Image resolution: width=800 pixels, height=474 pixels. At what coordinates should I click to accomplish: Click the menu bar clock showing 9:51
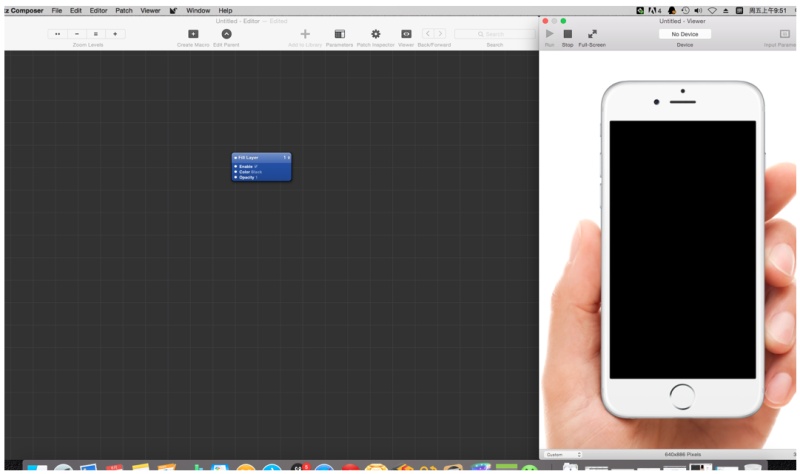[767, 10]
